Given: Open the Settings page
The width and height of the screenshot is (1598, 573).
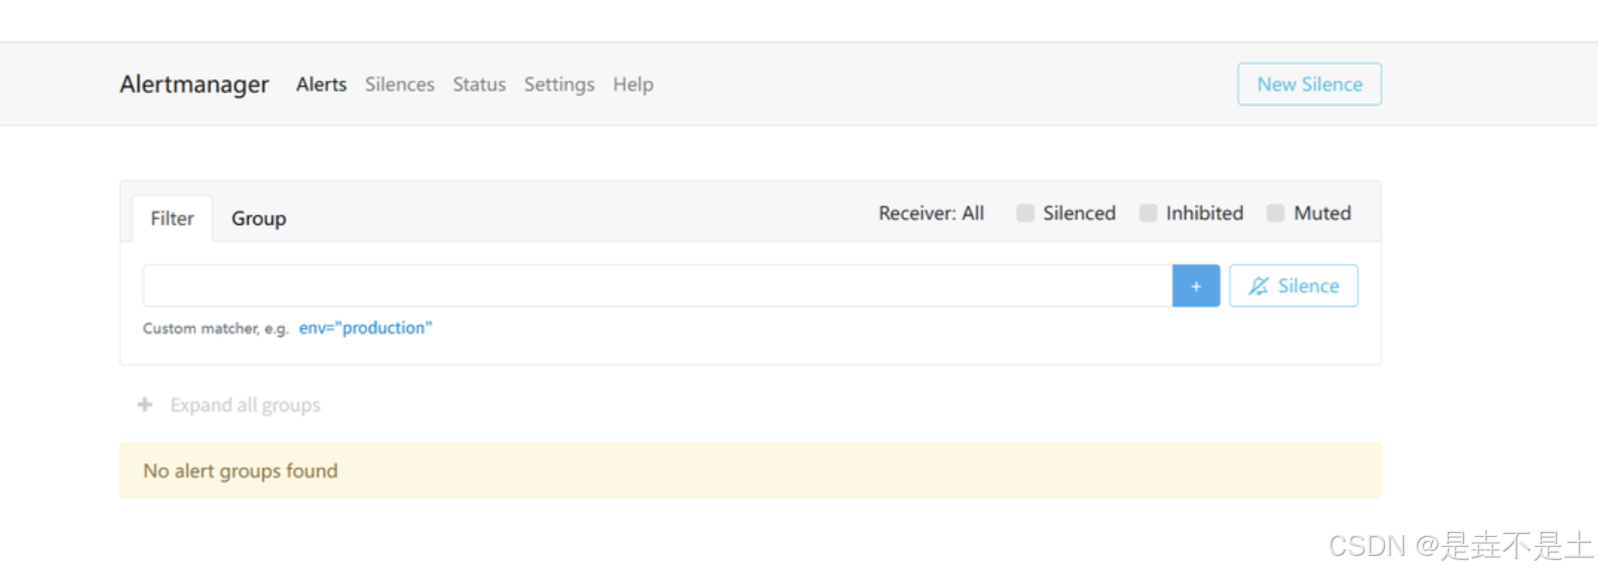Looking at the screenshot, I should click(559, 85).
